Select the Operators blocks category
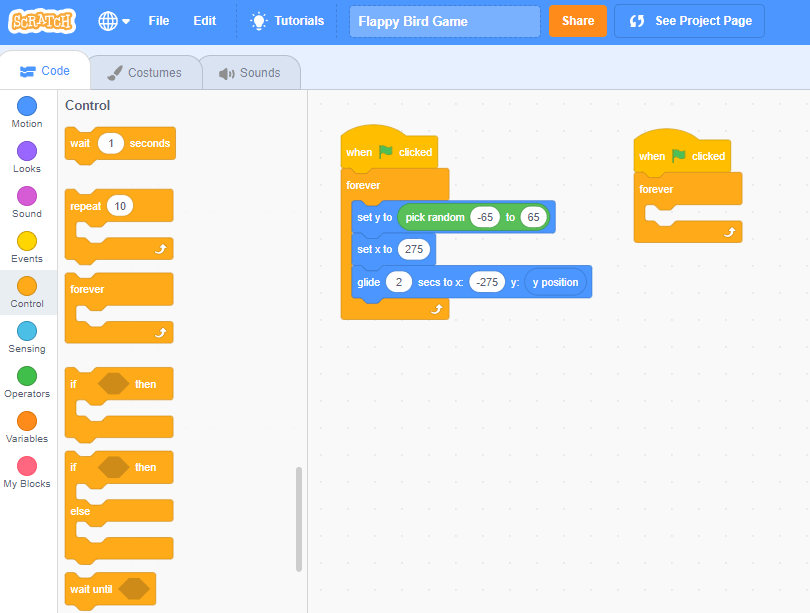810x613 pixels. coord(27,382)
